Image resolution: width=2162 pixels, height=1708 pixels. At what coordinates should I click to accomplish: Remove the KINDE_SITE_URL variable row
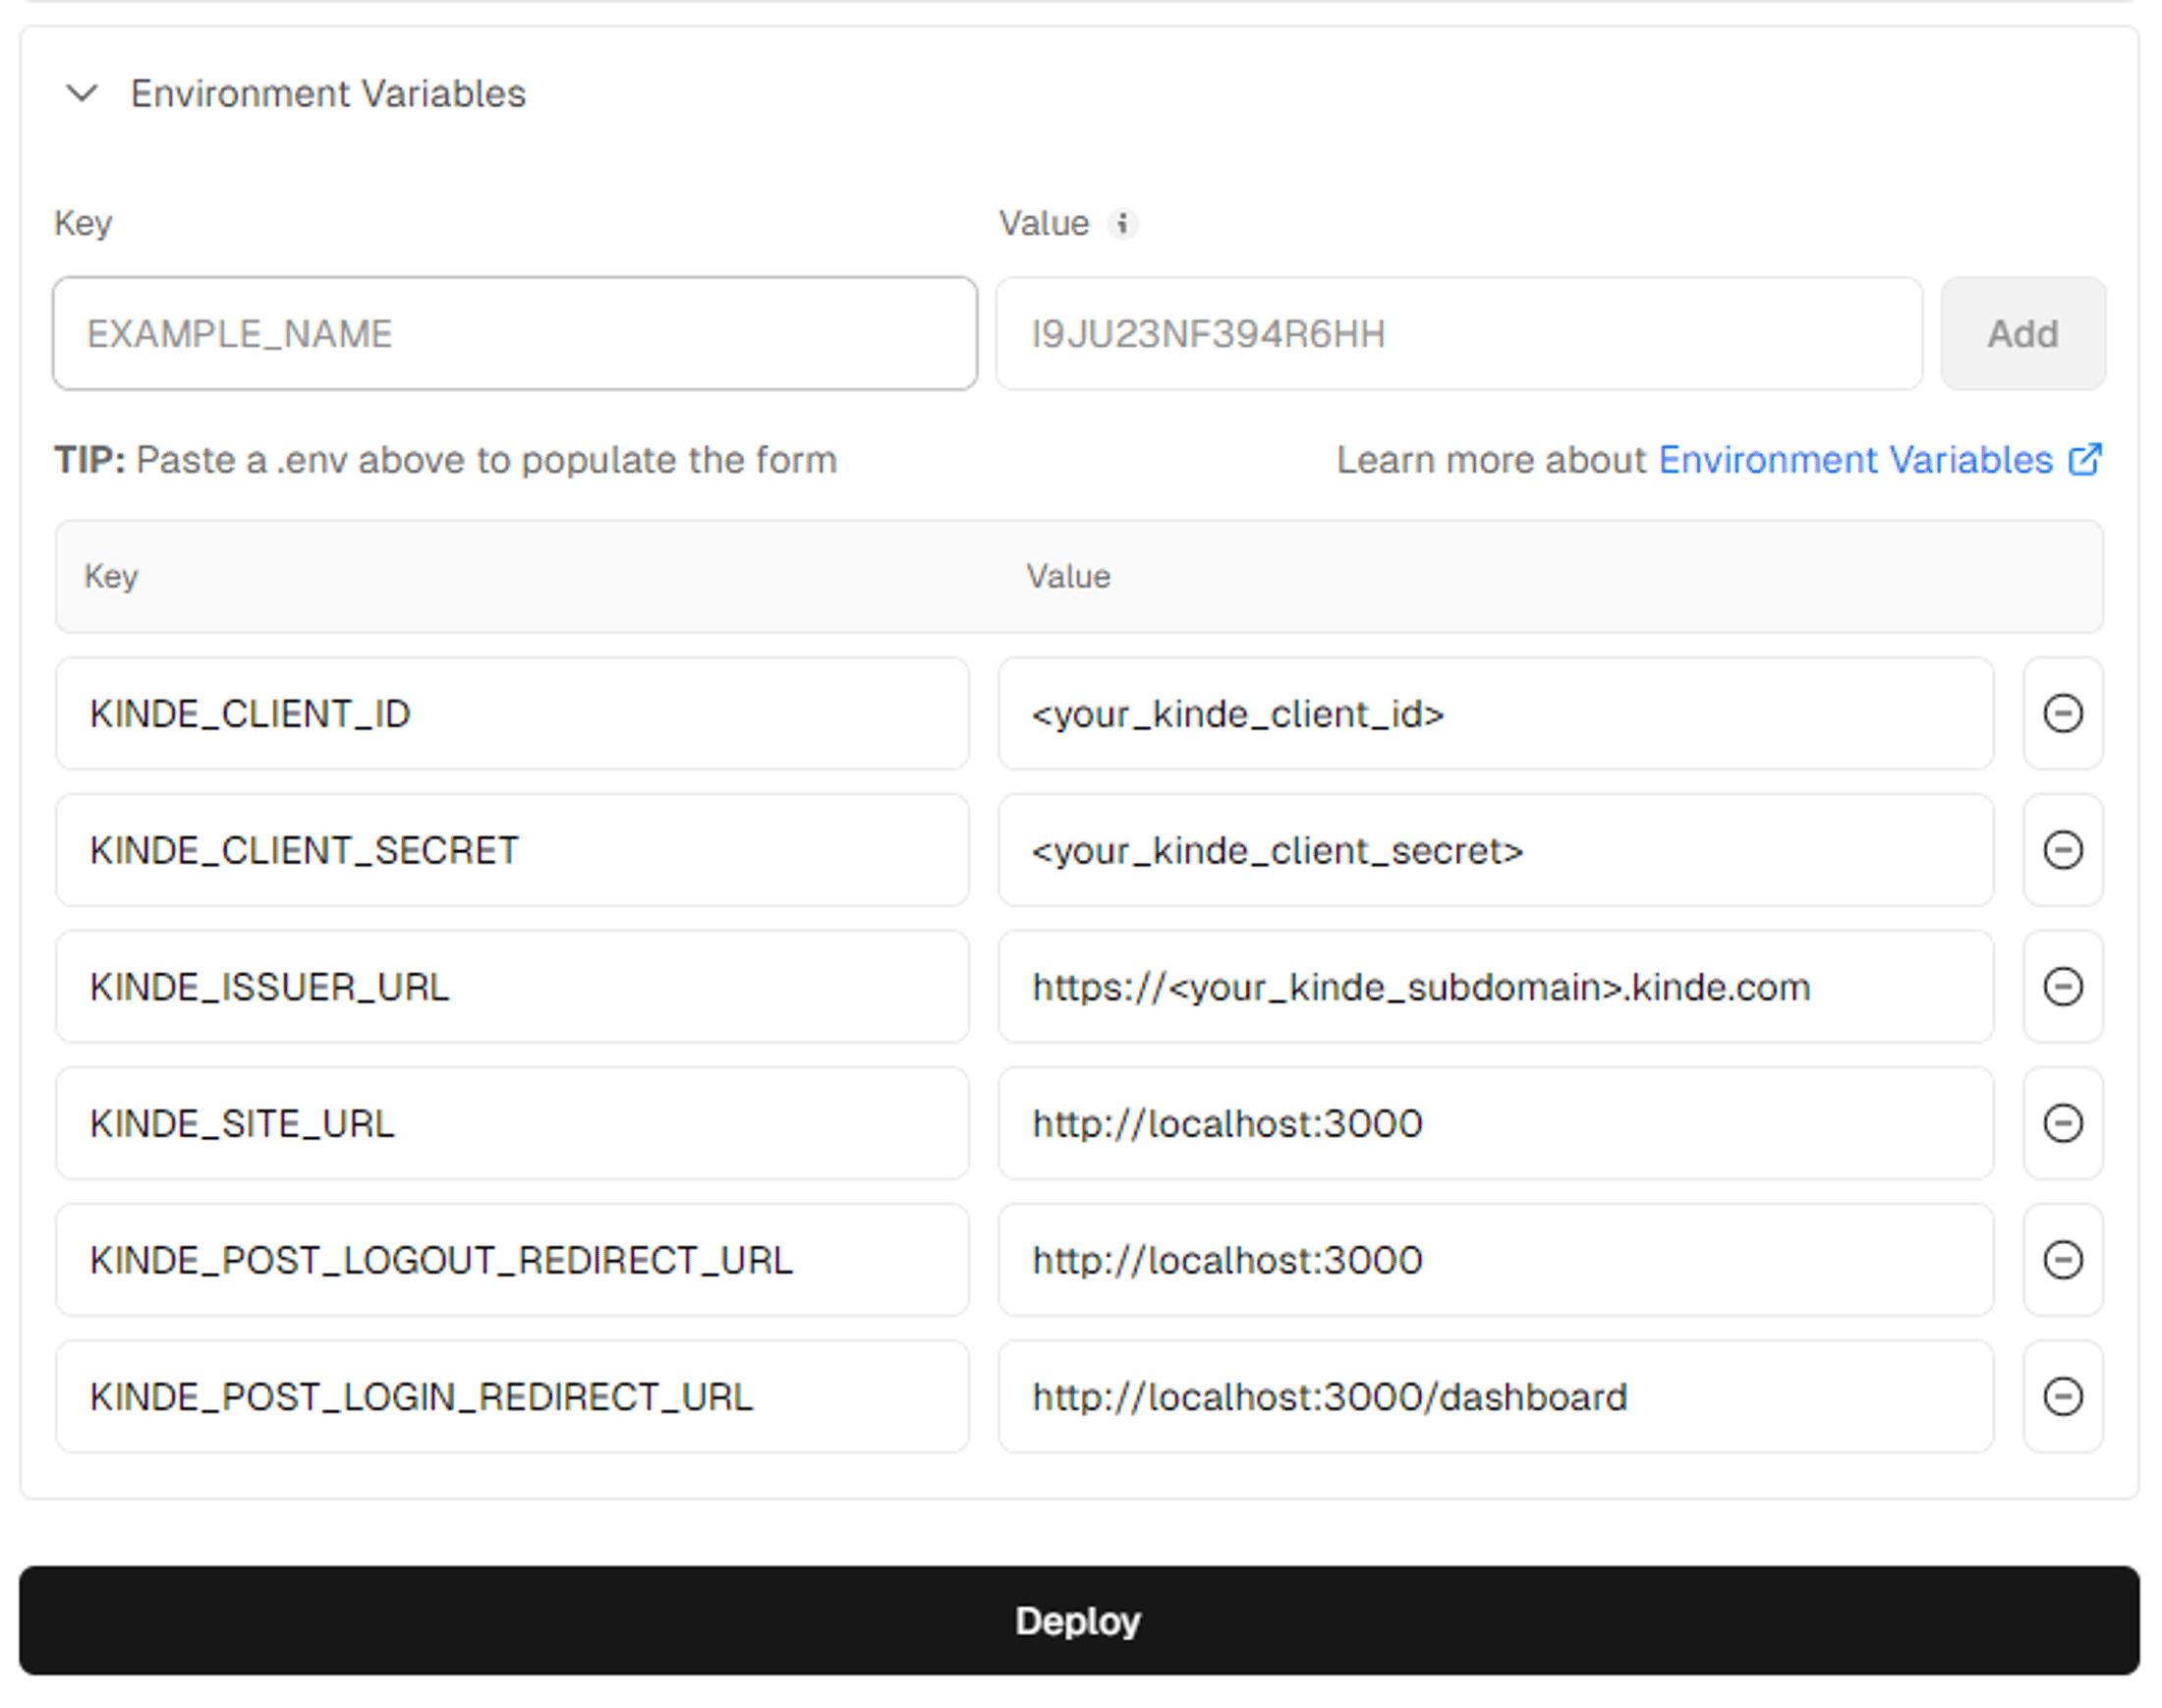[x=2062, y=1123]
